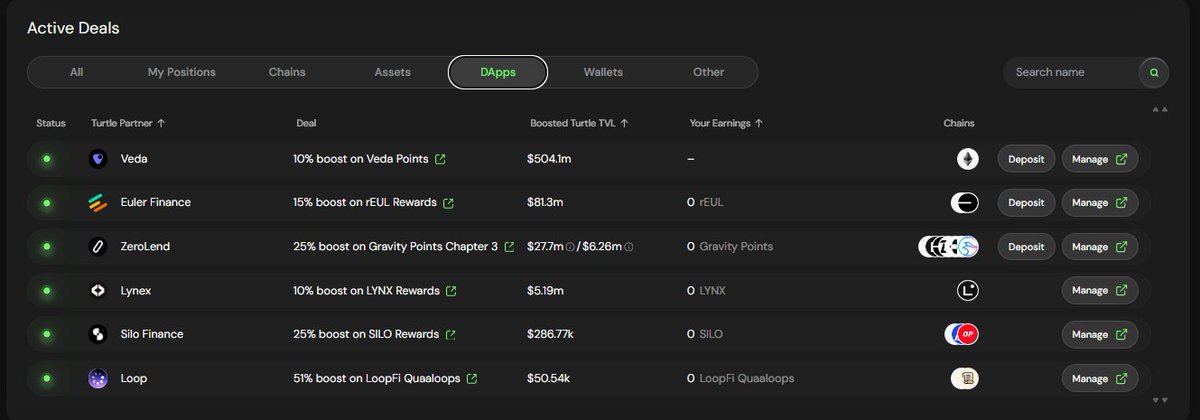Screen dimensions: 1200x420
Task: Switch to the All tab
Action: click(77, 72)
